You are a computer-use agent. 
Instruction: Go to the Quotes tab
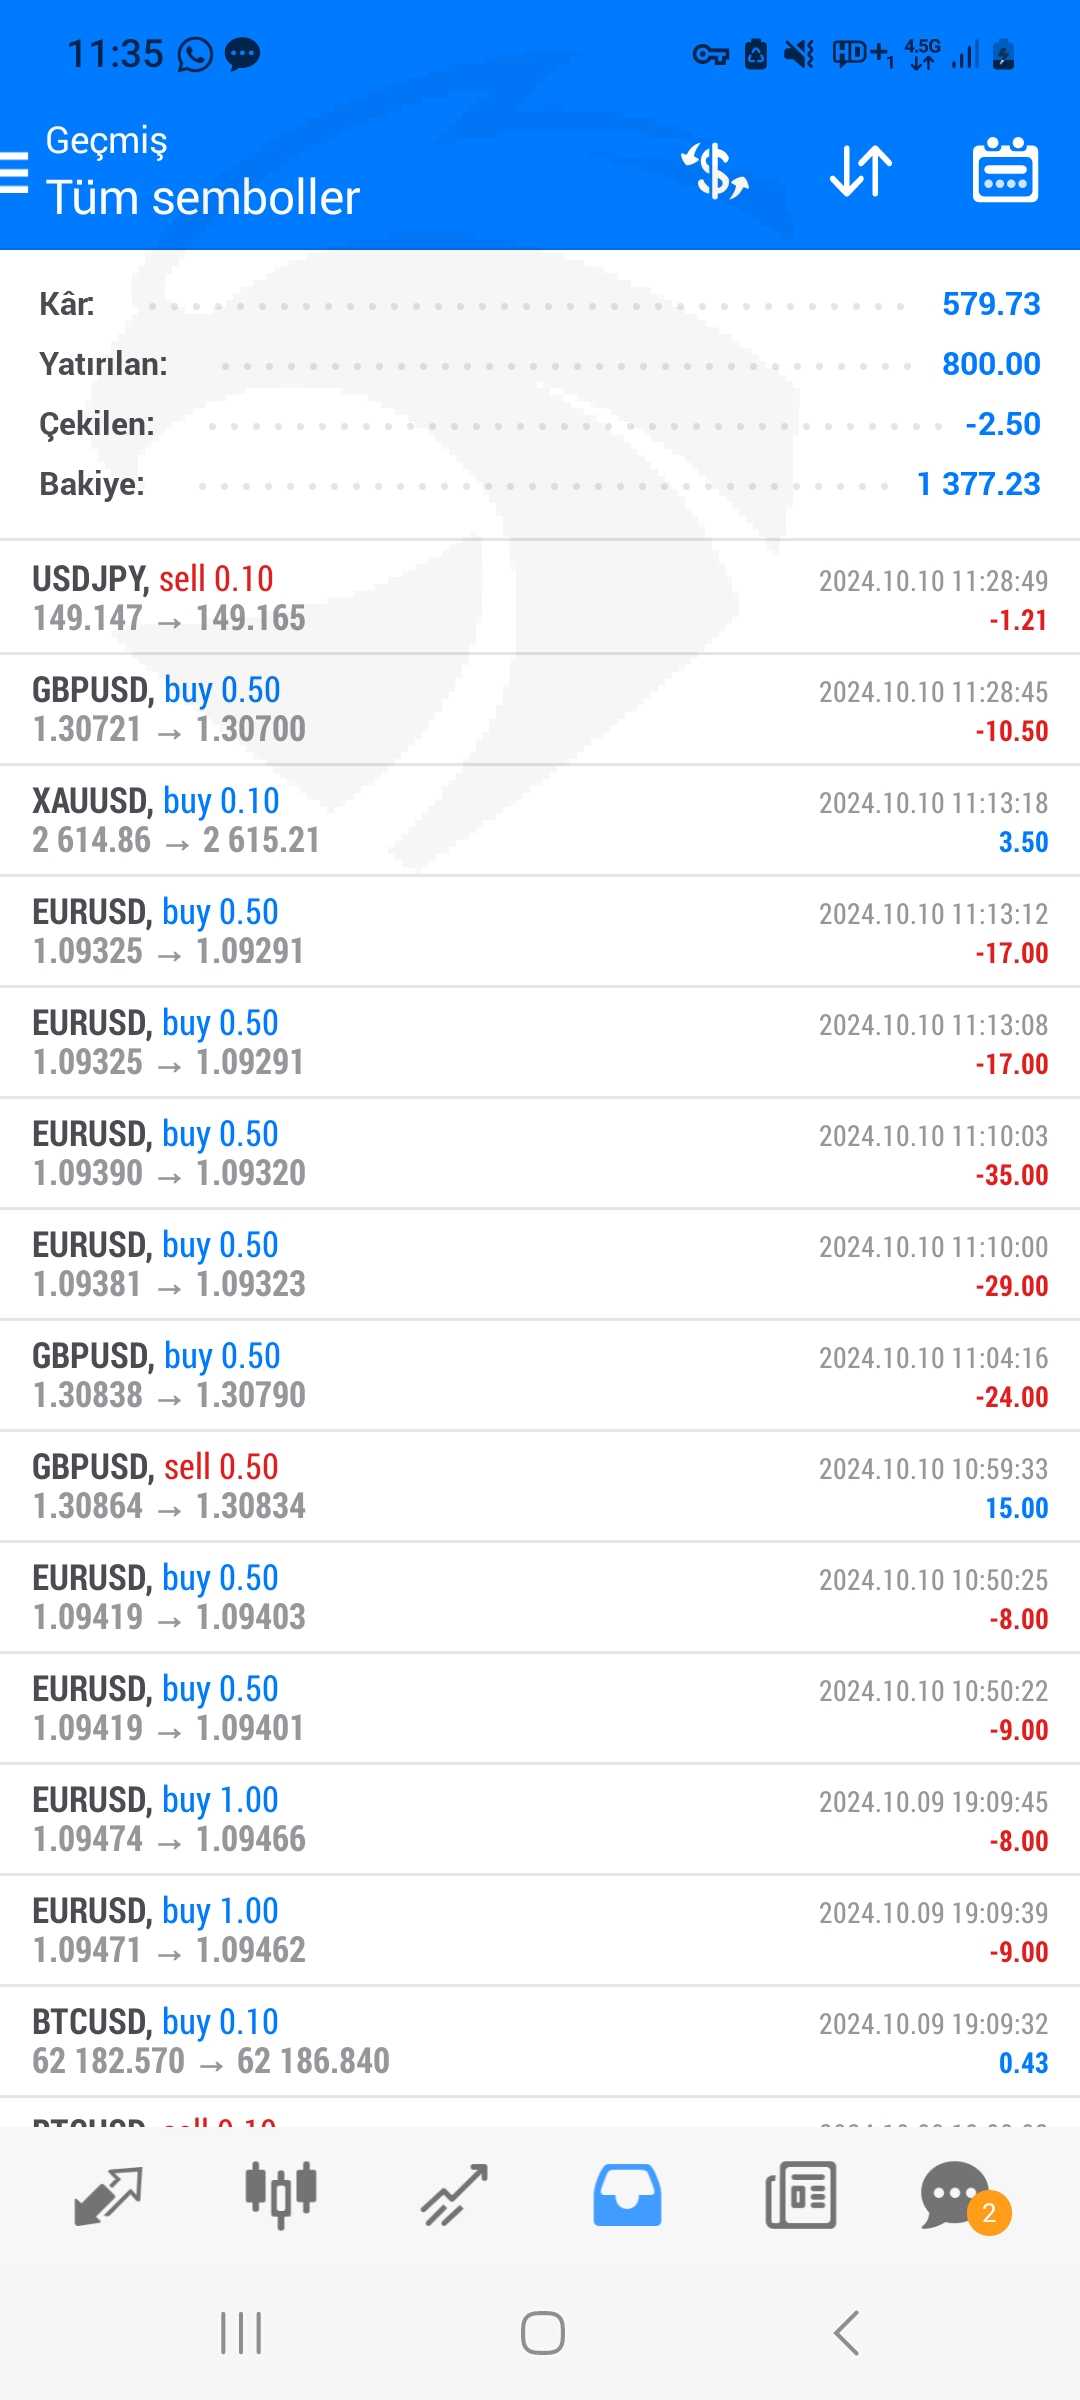(x=108, y=2195)
